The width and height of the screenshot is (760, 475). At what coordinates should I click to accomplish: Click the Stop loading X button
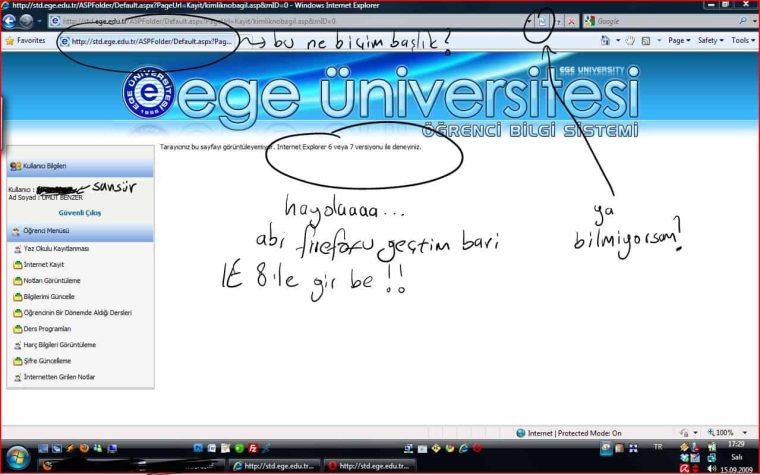point(571,20)
